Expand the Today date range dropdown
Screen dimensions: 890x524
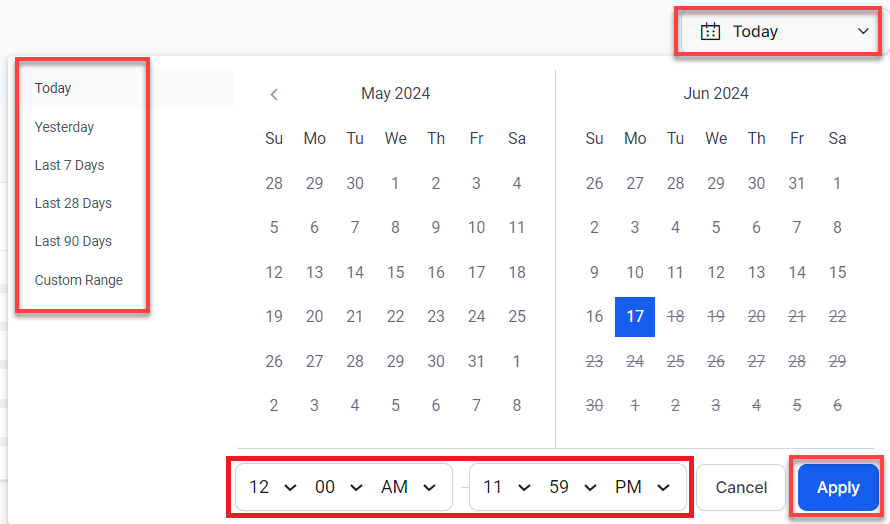click(863, 32)
